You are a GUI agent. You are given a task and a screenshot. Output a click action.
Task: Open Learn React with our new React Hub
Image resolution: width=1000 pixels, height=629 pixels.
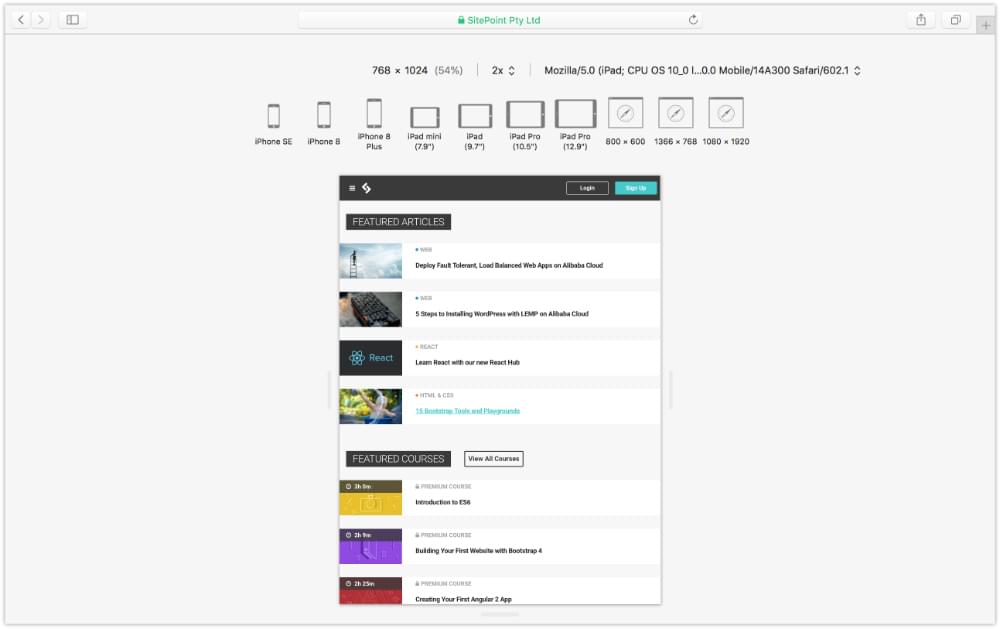[x=467, y=362]
